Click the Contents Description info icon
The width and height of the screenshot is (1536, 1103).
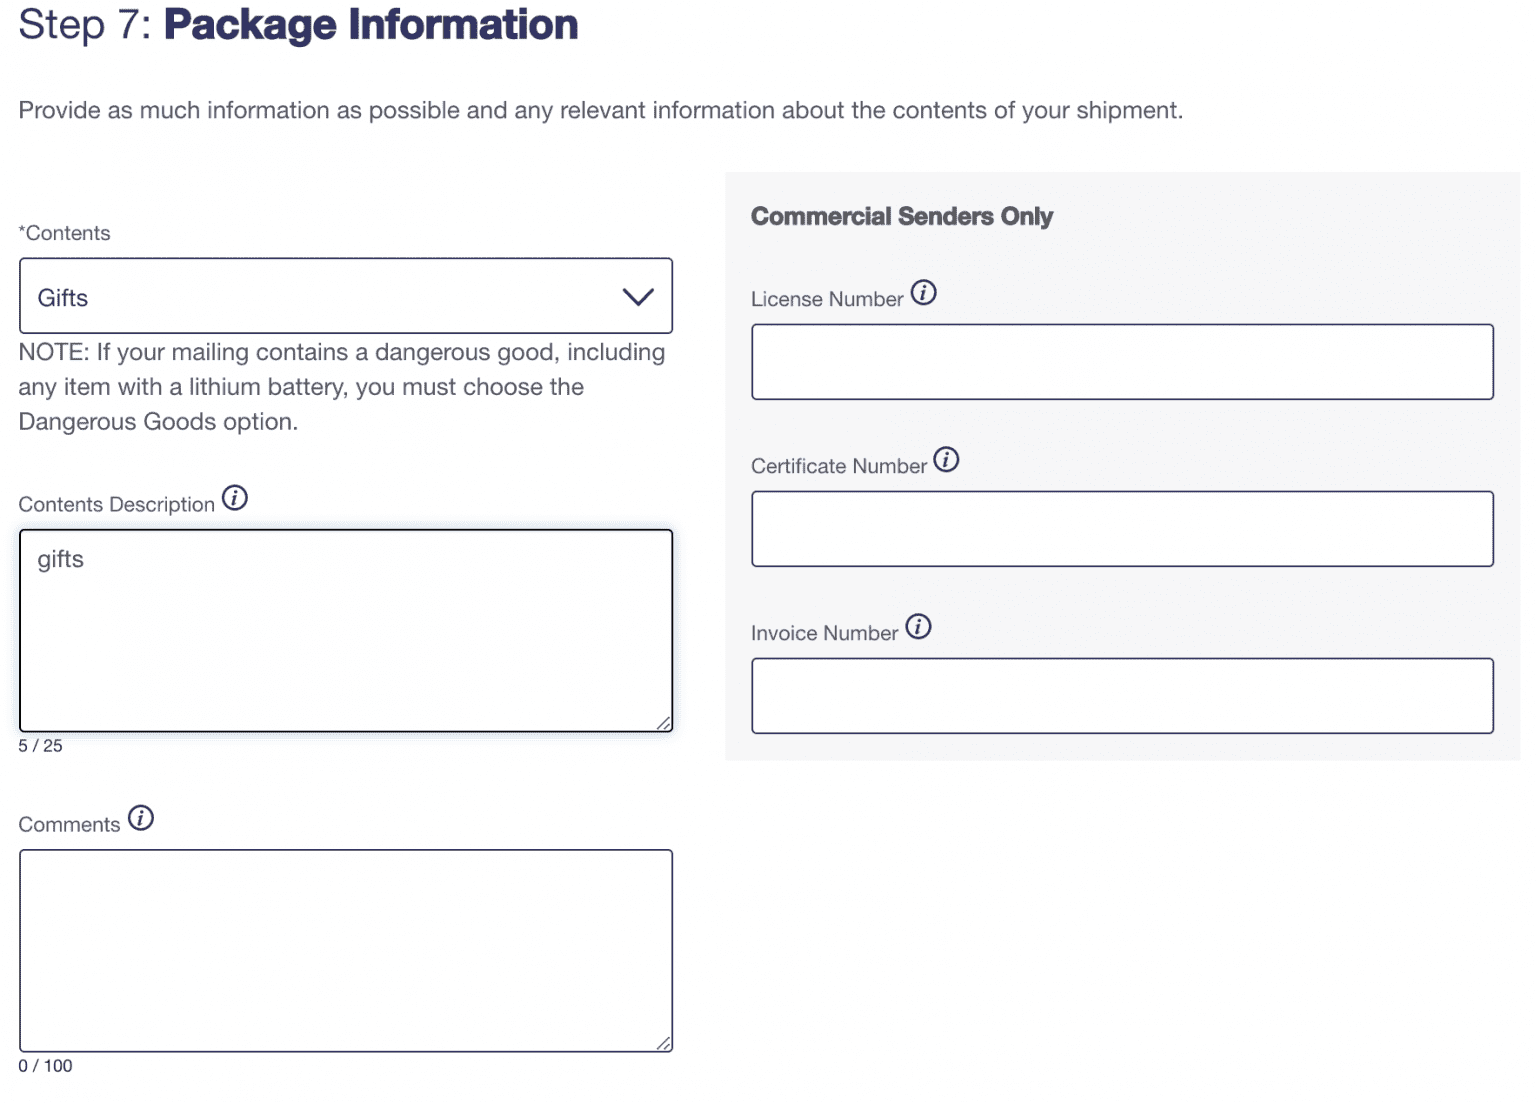(236, 498)
